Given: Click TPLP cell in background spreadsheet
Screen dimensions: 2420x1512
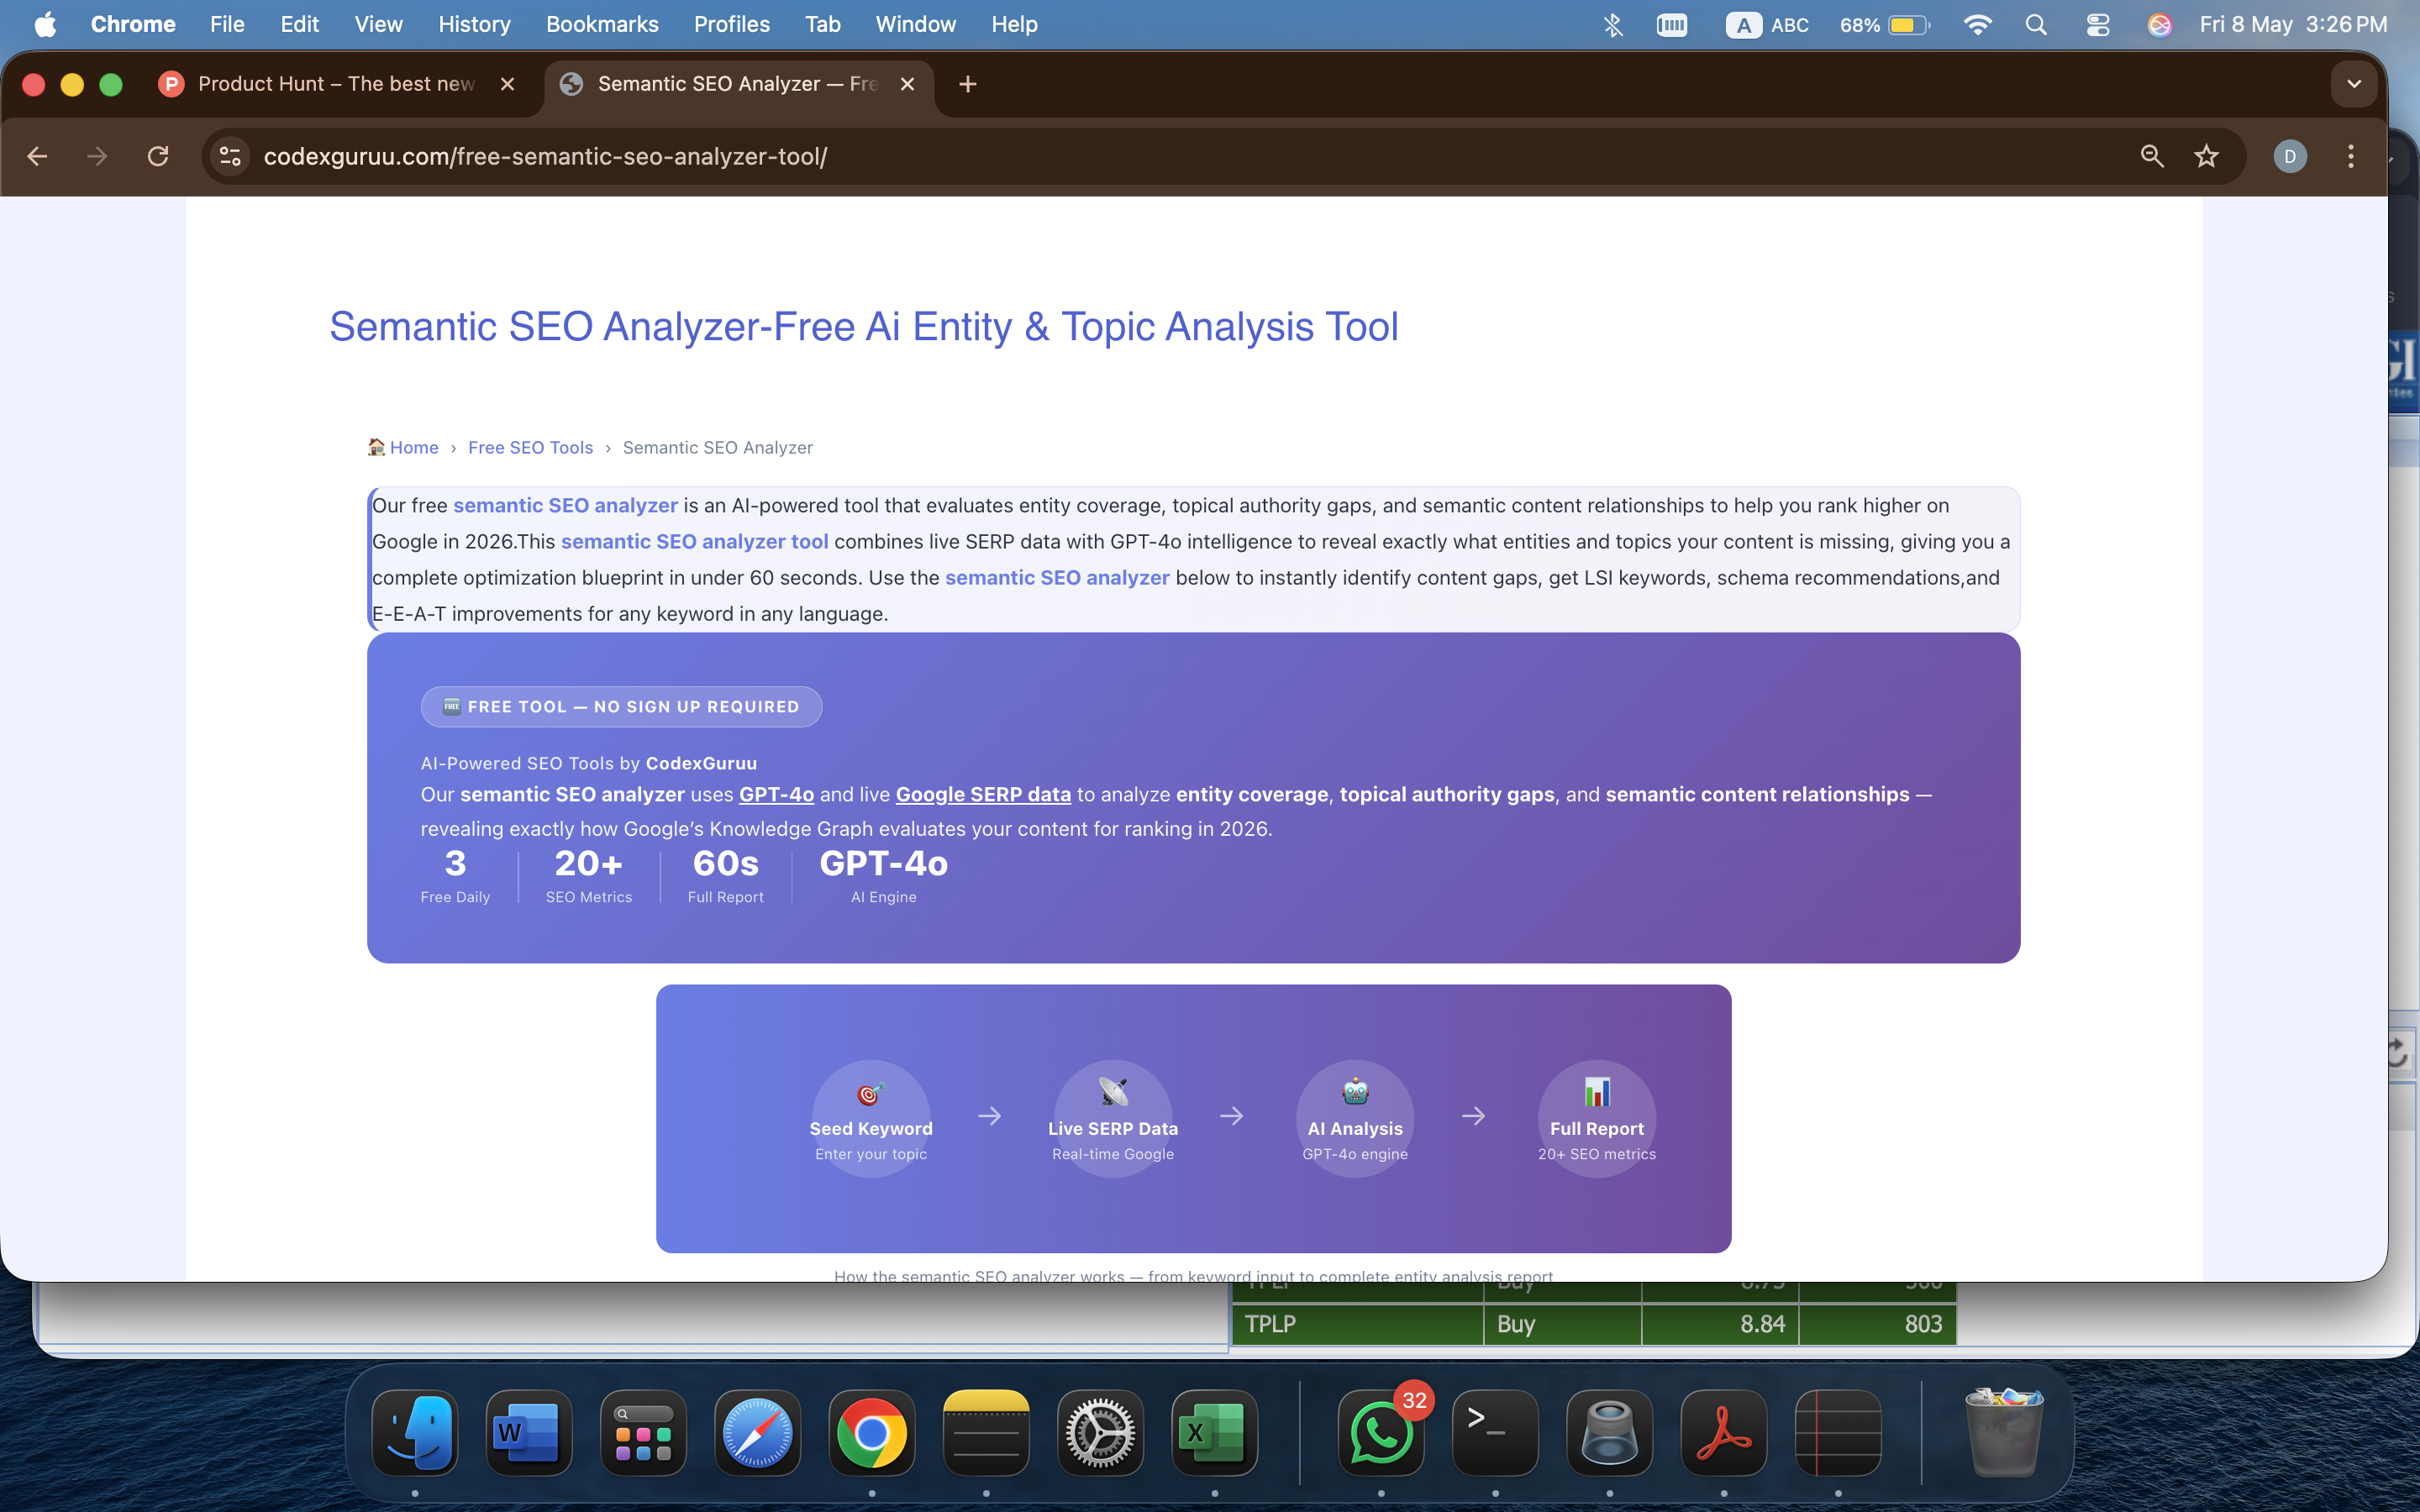Looking at the screenshot, I should (1358, 1324).
